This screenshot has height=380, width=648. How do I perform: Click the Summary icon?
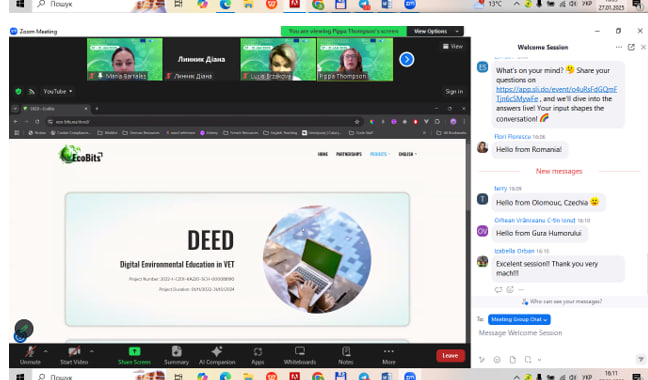pos(176,356)
